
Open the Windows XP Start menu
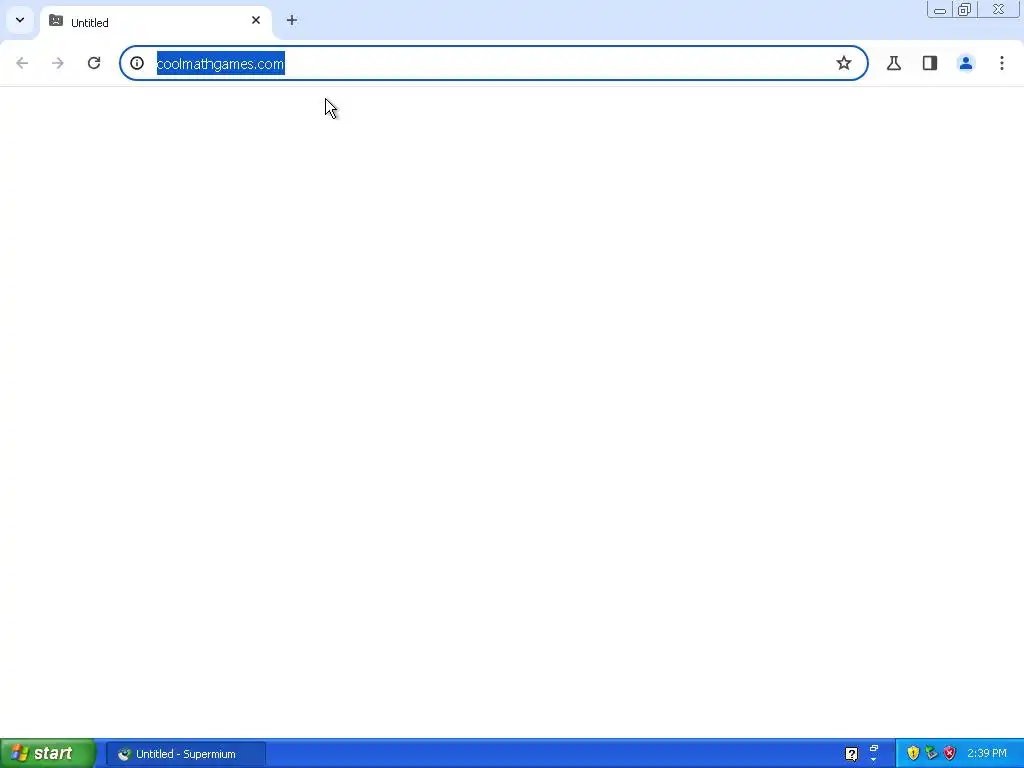(x=47, y=754)
